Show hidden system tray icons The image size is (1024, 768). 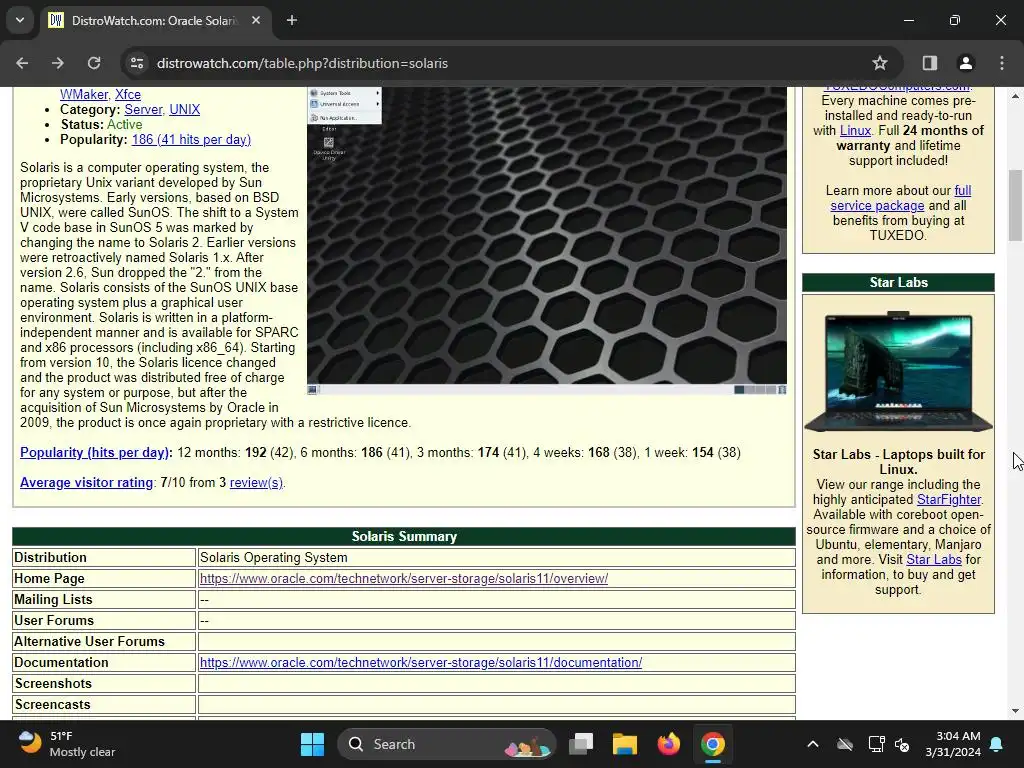pyautogui.click(x=813, y=744)
